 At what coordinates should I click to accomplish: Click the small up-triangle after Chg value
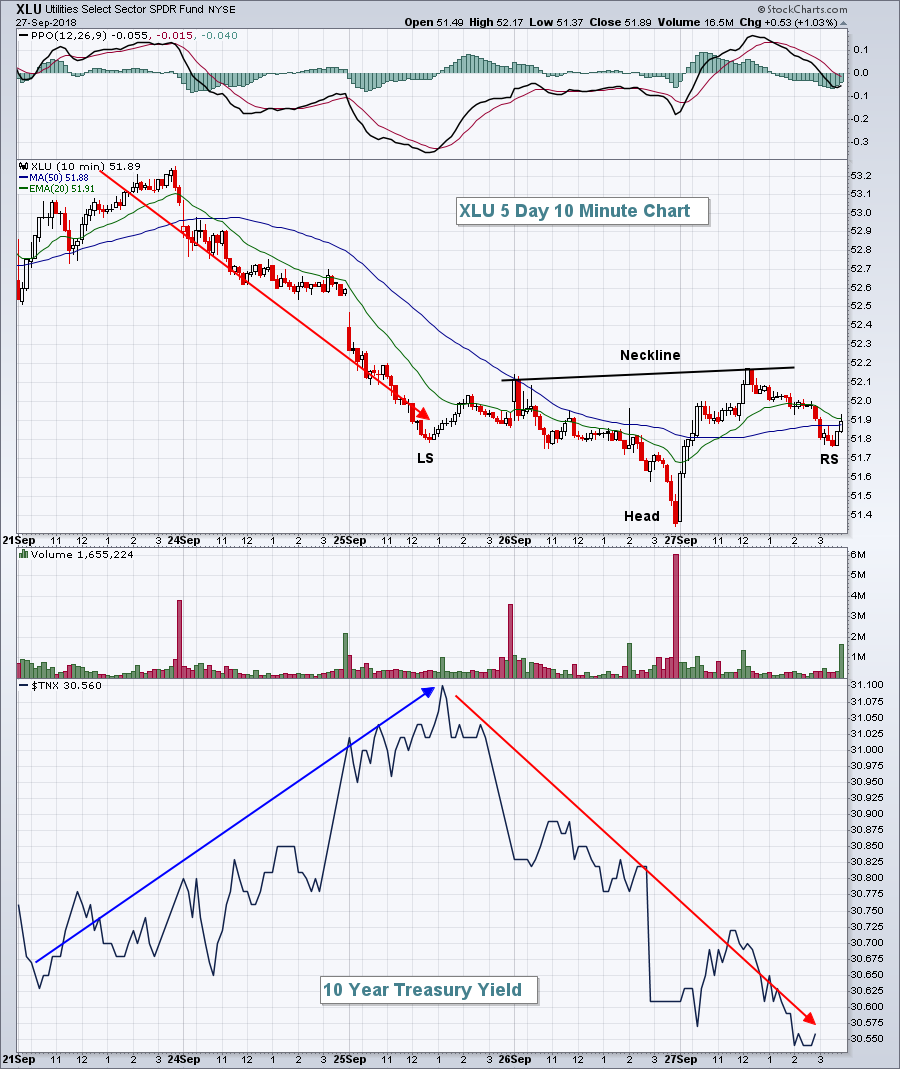[x=843, y=23]
